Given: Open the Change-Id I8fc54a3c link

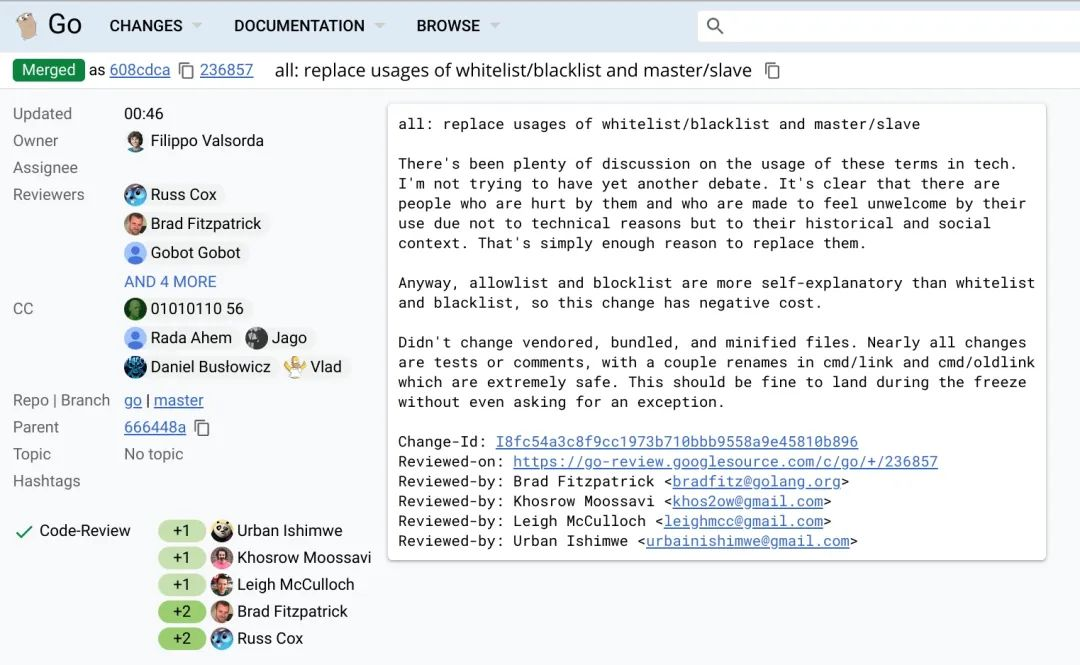Looking at the screenshot, I should [x=676, y=442].
